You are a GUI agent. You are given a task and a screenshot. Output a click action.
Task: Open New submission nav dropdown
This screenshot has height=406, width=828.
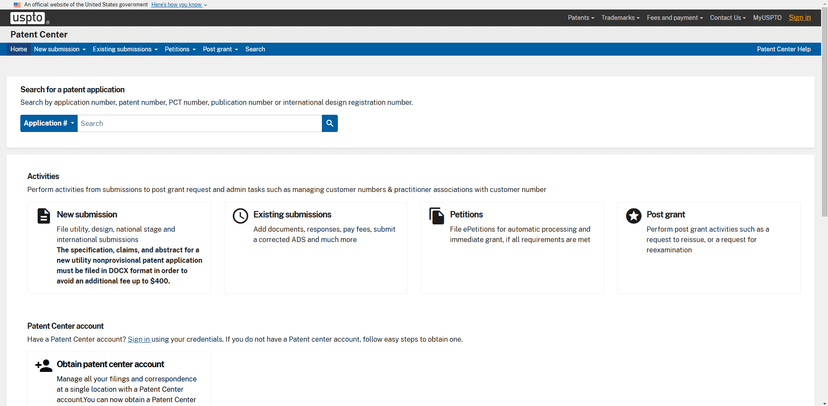tap(60, 49)
